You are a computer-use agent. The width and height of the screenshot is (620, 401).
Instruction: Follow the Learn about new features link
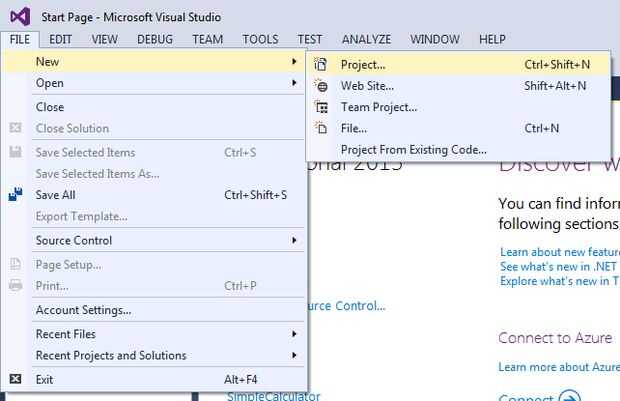point(558,252)
